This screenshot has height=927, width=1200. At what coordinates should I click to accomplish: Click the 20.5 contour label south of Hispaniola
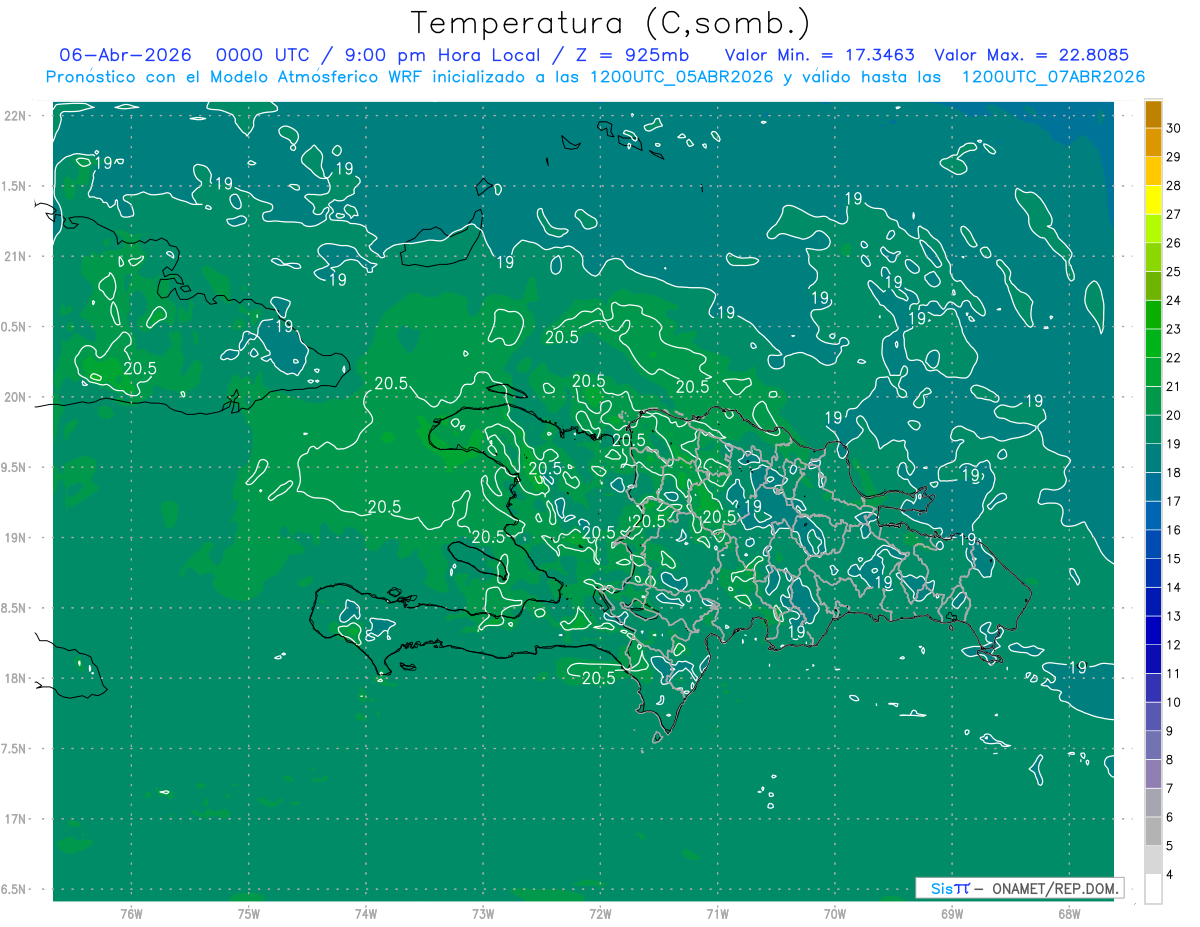coord(598,678)
